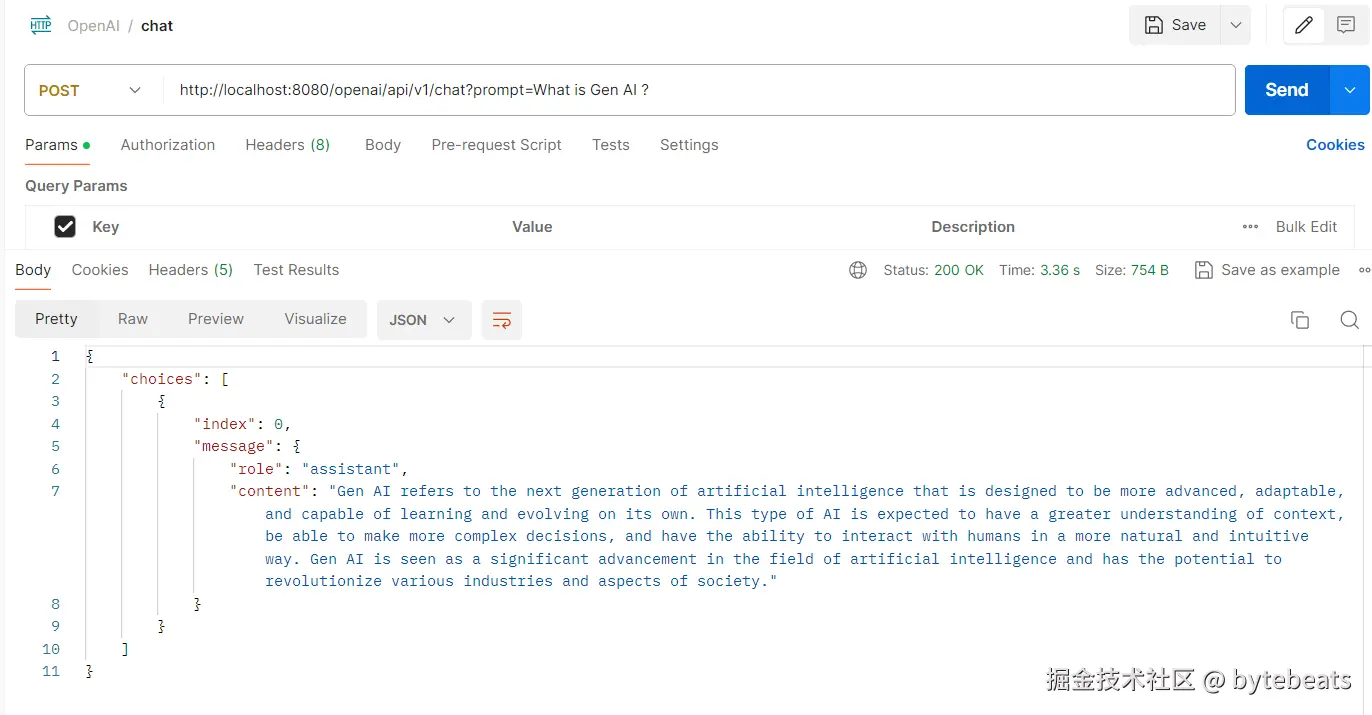Click the response Size 754 B value
The height and width of the screenshot is (715, 1372).
point(1150,270)
